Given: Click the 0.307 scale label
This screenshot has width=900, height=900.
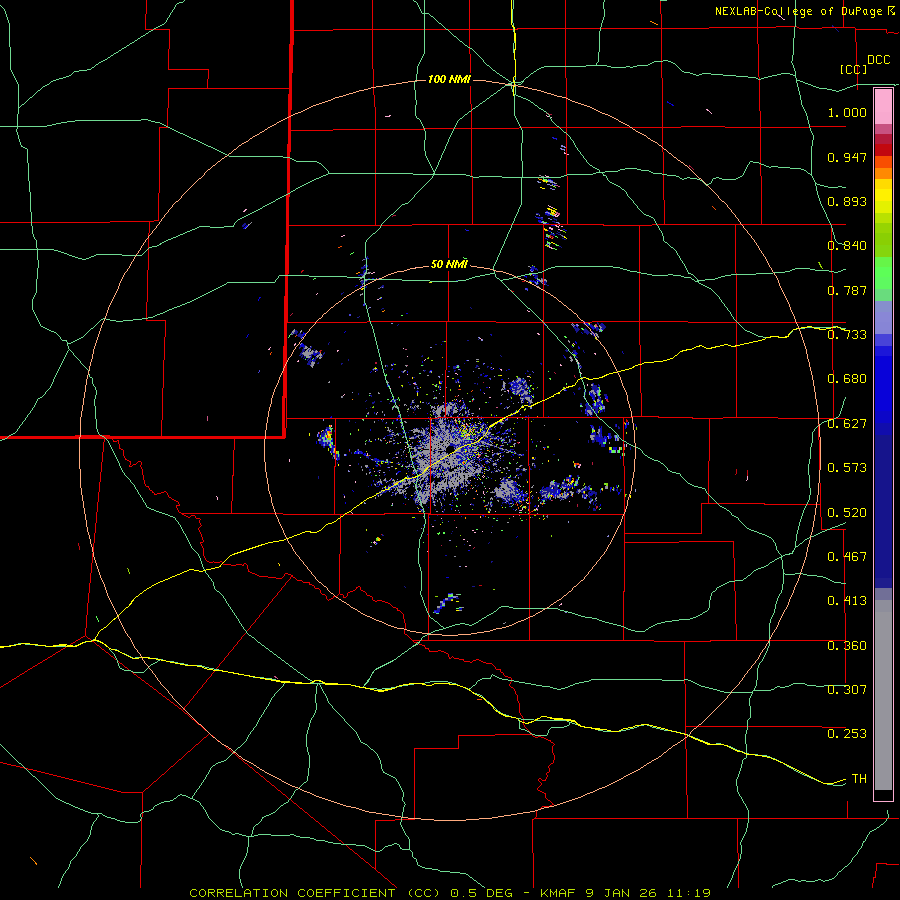Looking at the screenshot, I should click(x=847, y=690).
